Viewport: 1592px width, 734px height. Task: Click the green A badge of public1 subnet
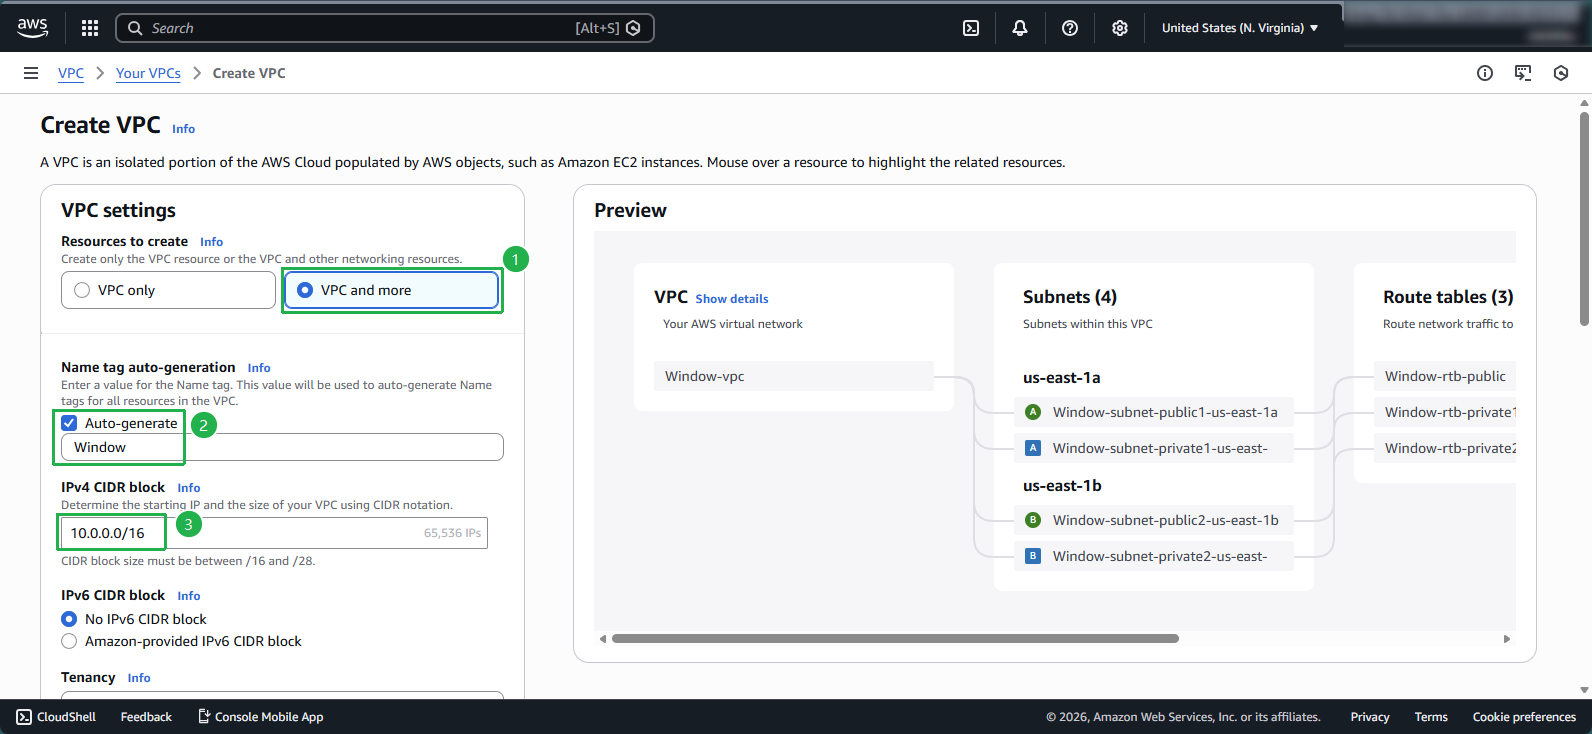click(1033, 412)
